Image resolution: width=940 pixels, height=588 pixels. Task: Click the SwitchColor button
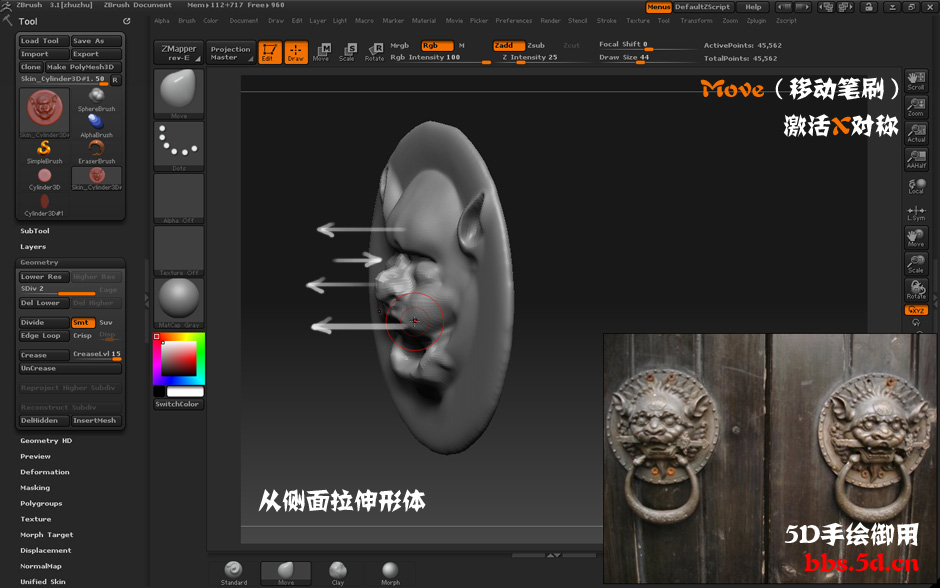click(177, 404)
